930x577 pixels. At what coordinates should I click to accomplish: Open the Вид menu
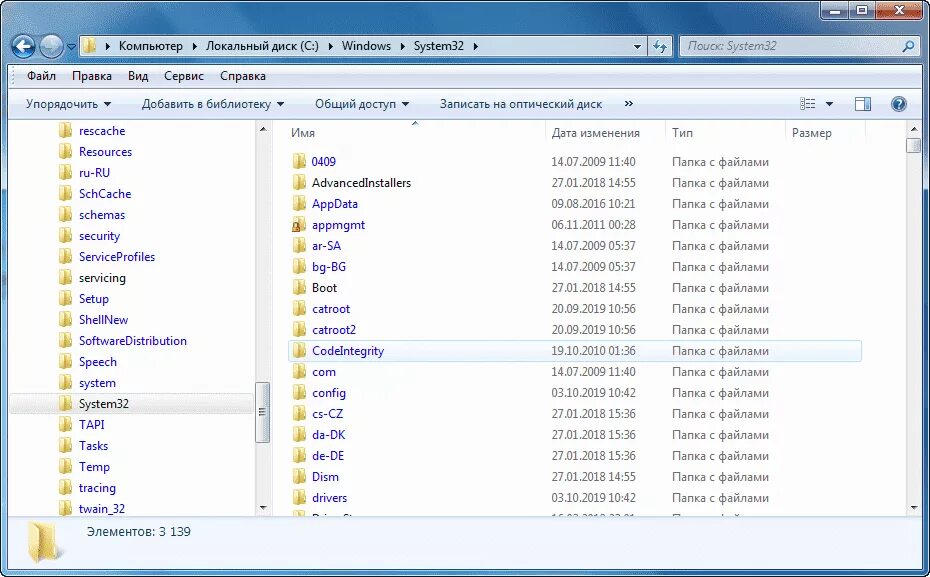(138, 76)
